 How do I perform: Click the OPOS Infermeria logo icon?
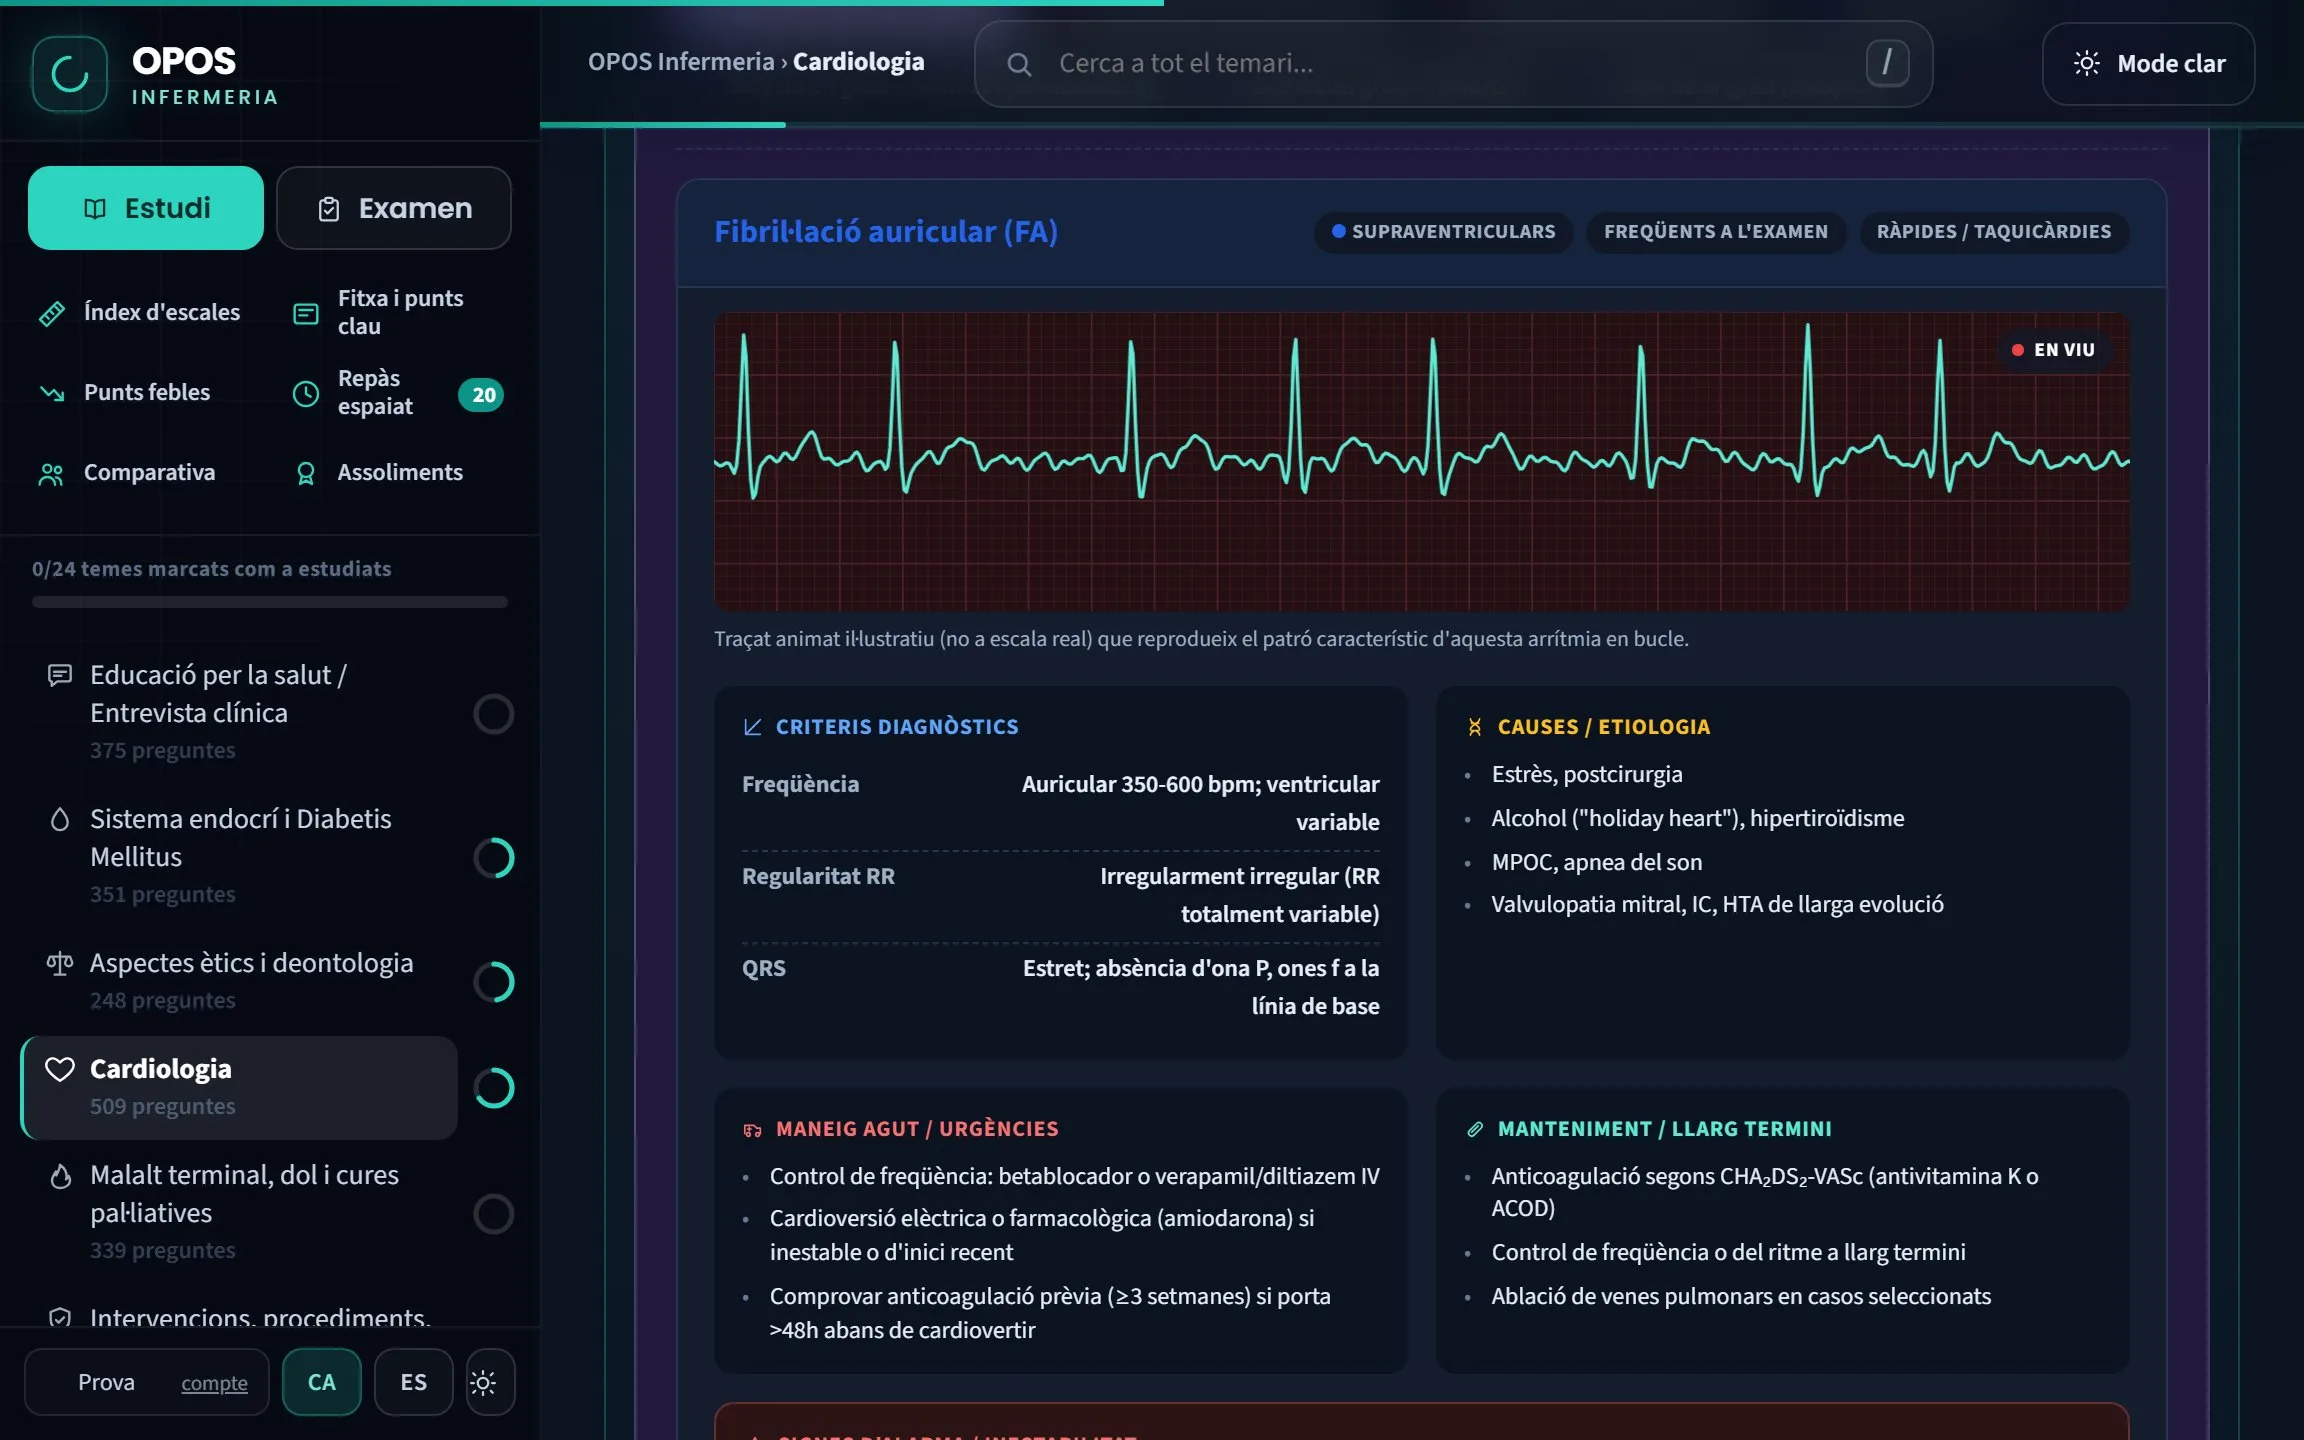coord(70,74)
